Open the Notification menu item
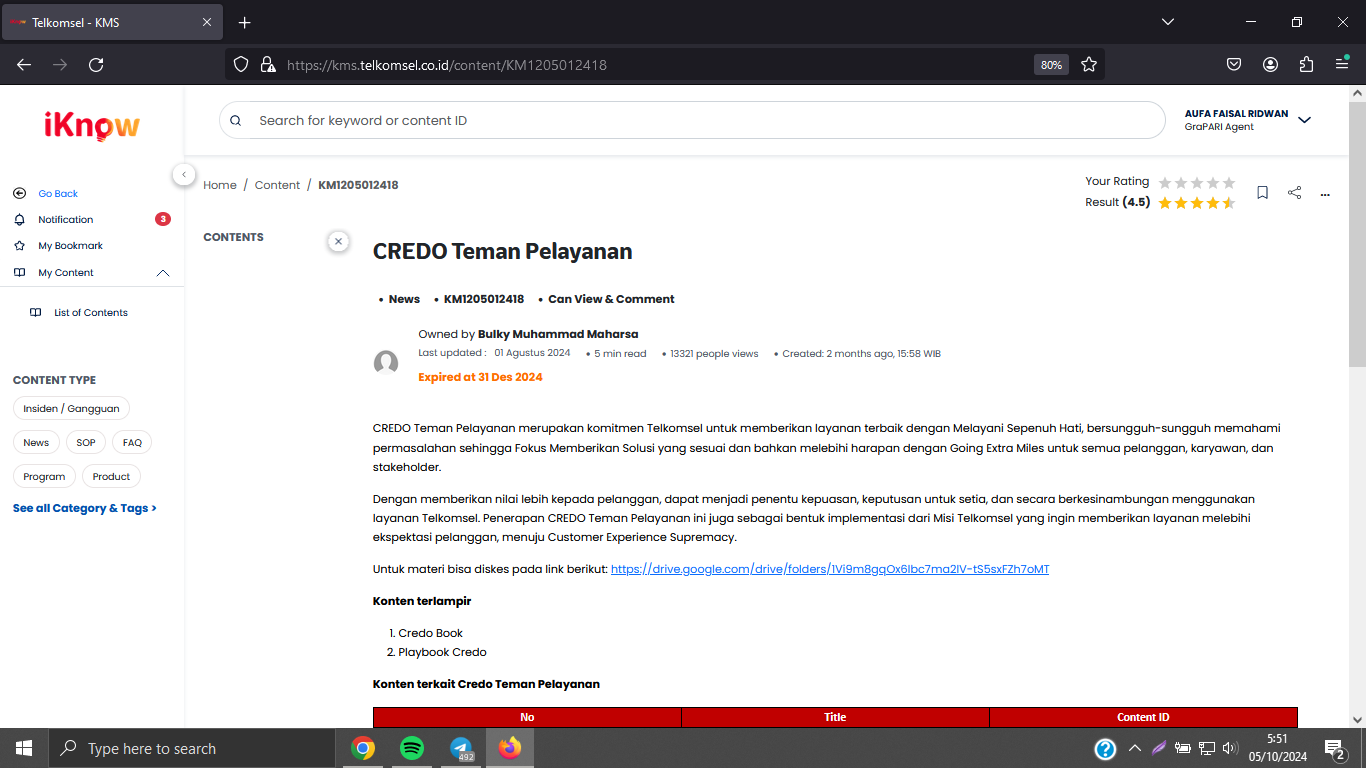This screenshot has height=768, width=1366. click(x=66, y=220)
